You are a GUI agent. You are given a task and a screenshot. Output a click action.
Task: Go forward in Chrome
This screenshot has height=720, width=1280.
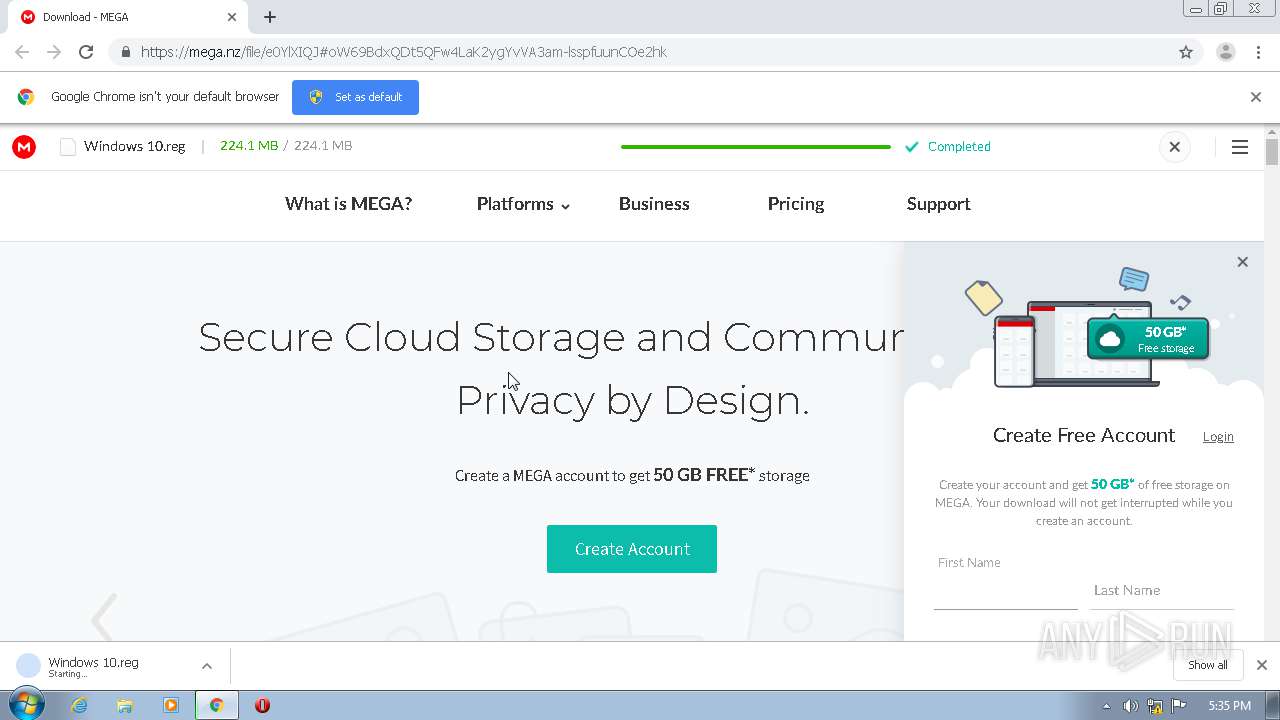pos(54,52)
